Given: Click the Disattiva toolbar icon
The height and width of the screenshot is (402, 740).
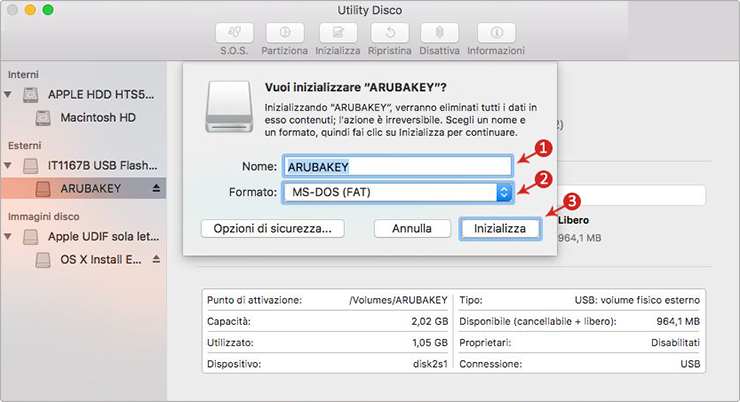Looking at the screenshot, I should point(439,33).
